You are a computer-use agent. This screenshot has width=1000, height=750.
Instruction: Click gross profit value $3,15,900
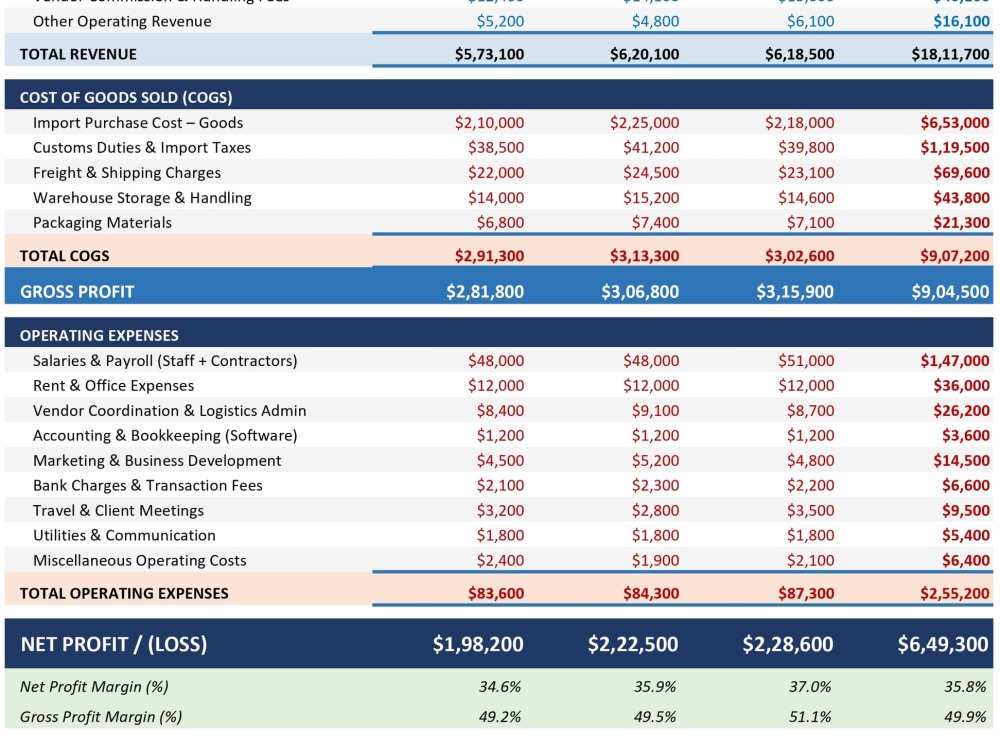(795, 291)
